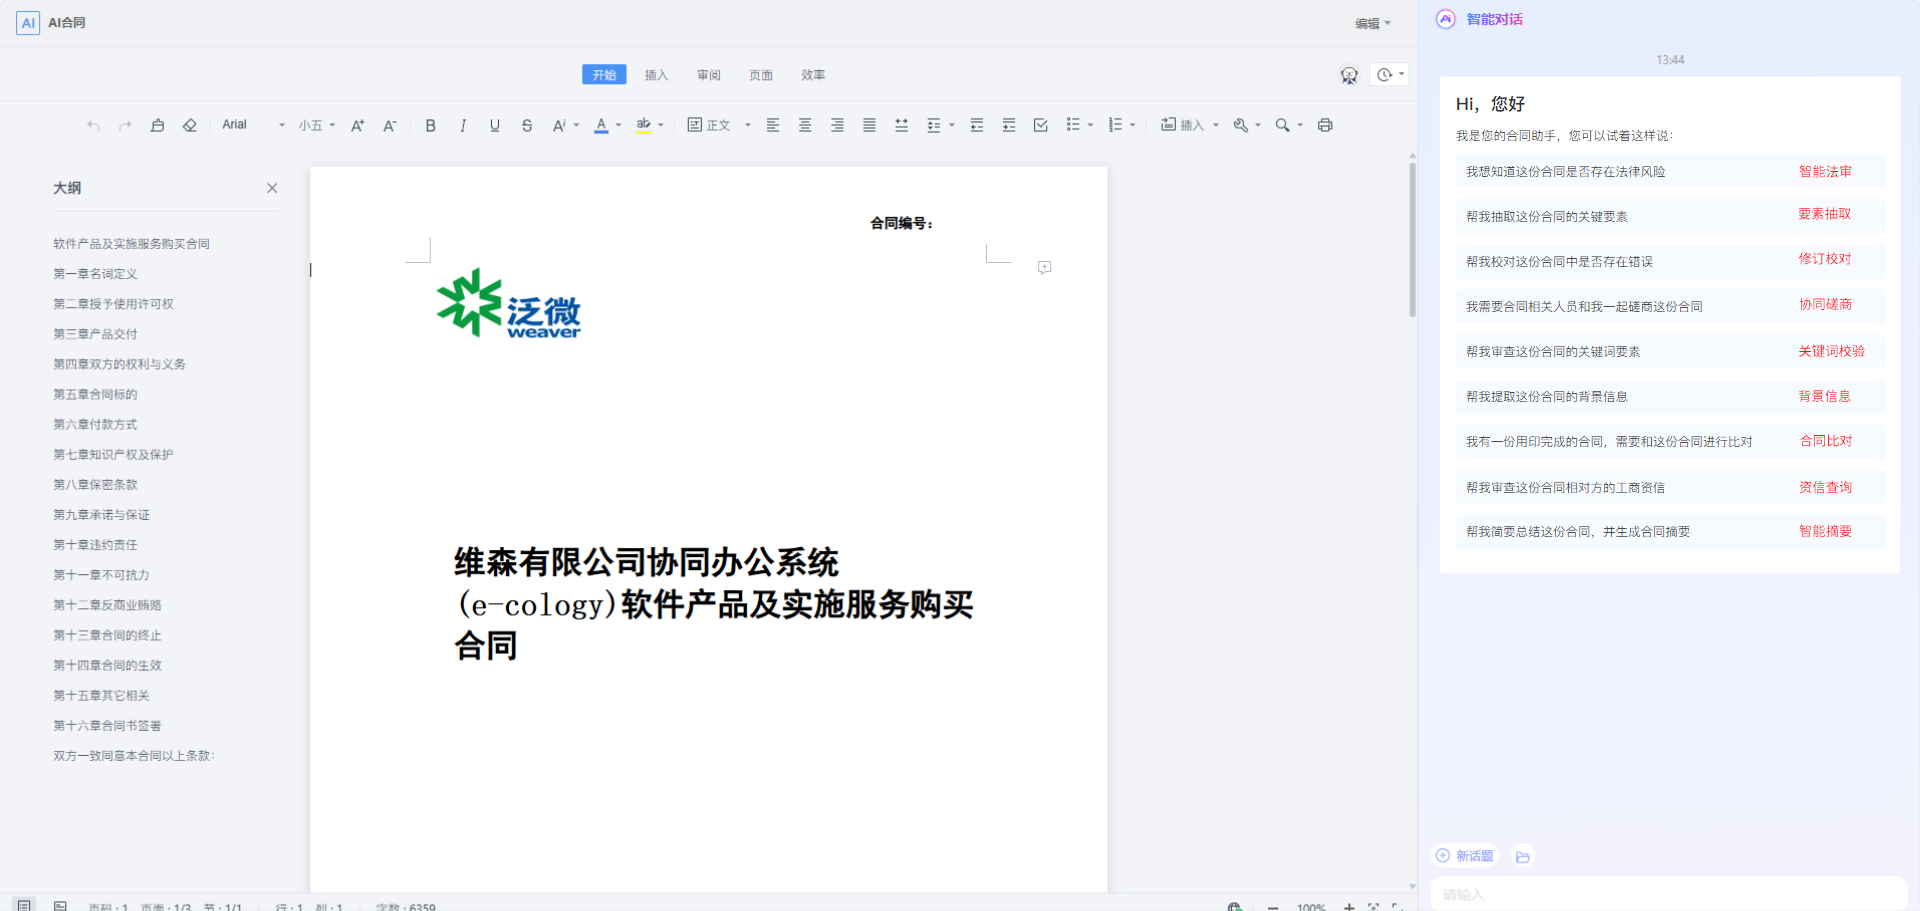This screenshot has width=1920, height=911.
Task: Decrease paragraph indent
Action: coord(977,125)
